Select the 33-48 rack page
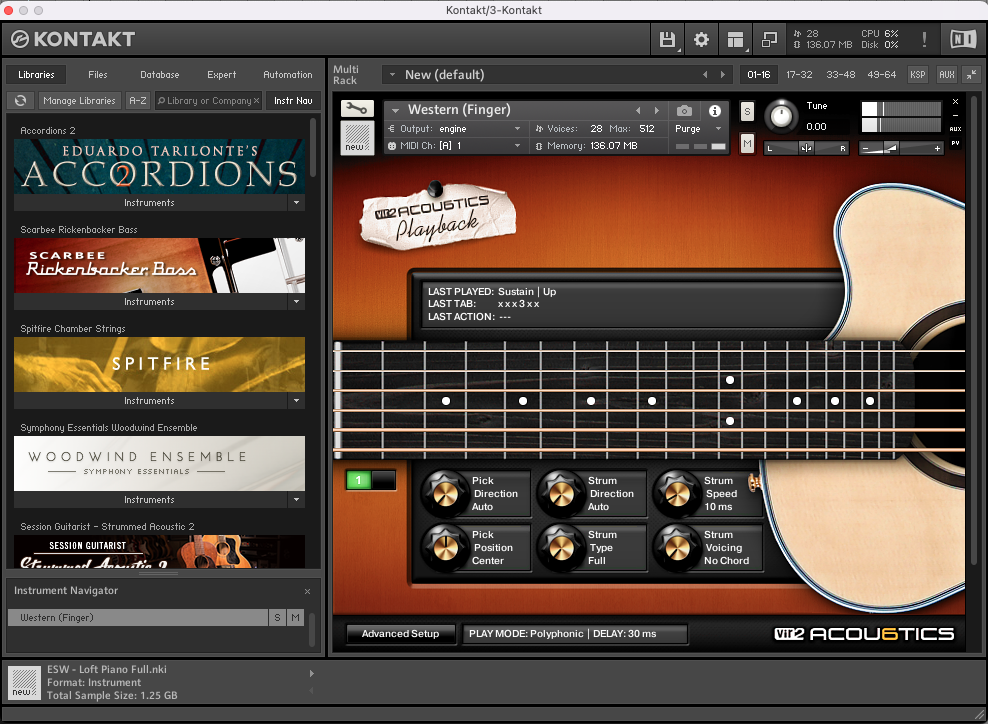988x724 pixels. pyautogui.click(x=841, y=74)
